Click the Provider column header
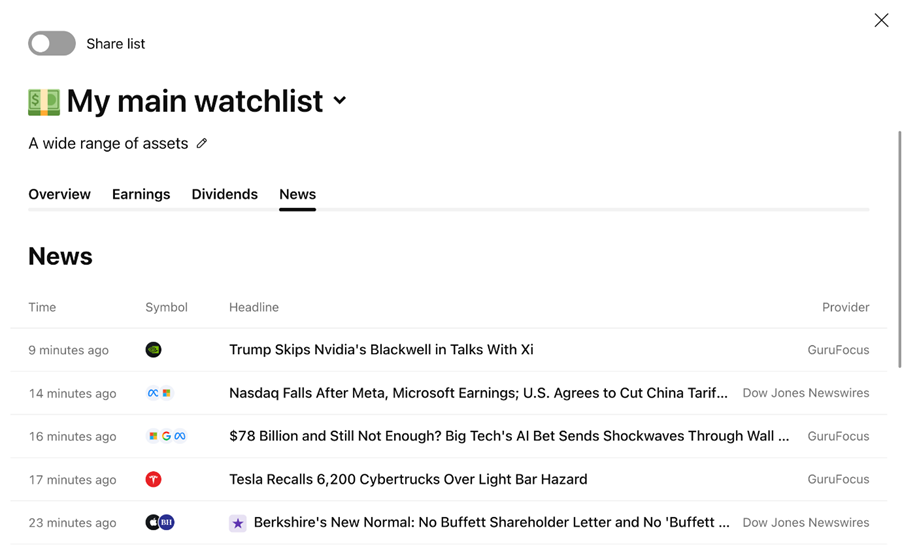Image resolution: width=902 pixels, height=551 pixels. pyautogui.click(x=846, y=307)
